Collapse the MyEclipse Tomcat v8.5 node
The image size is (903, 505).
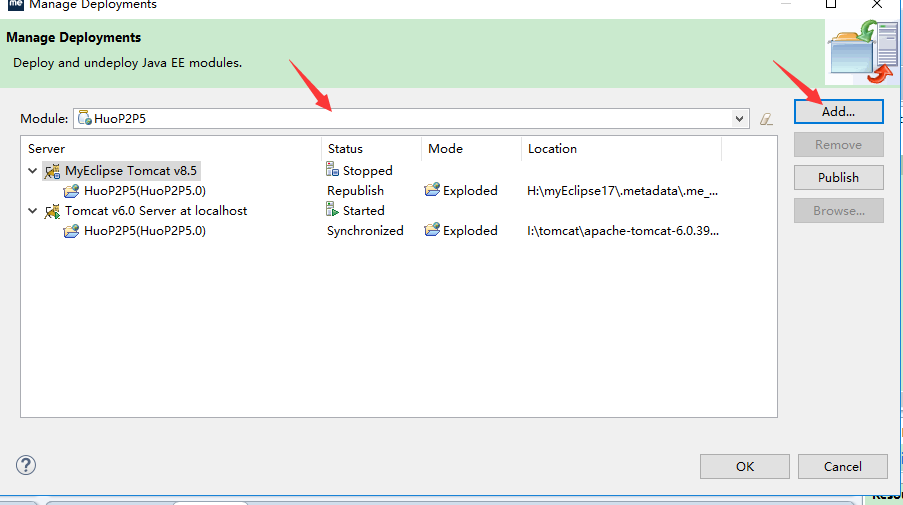click(33, 171)
